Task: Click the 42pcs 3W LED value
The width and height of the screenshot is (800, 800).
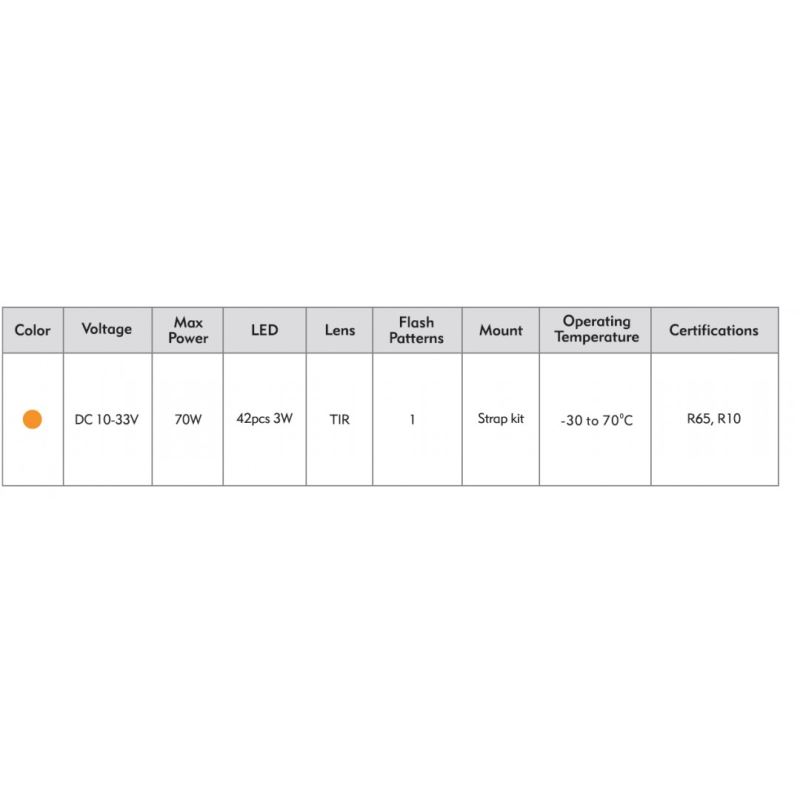Action: click(x=264, y=419)
